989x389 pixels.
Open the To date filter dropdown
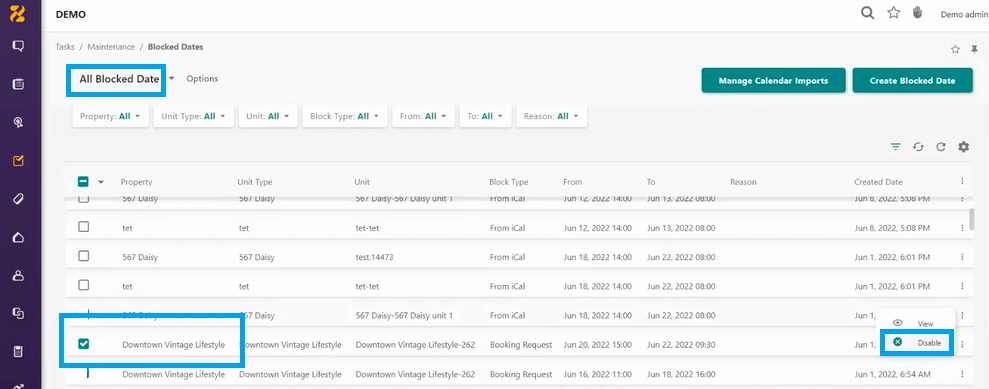point(485,116)
